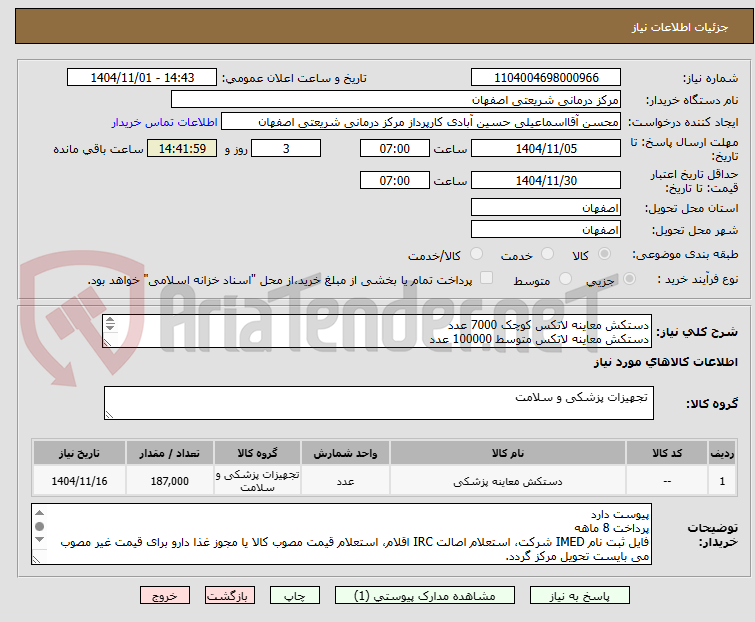Viewport: 755px width, 622px height.
Task: Click the deadline time 07:00 field
Action: pos(395,148)
